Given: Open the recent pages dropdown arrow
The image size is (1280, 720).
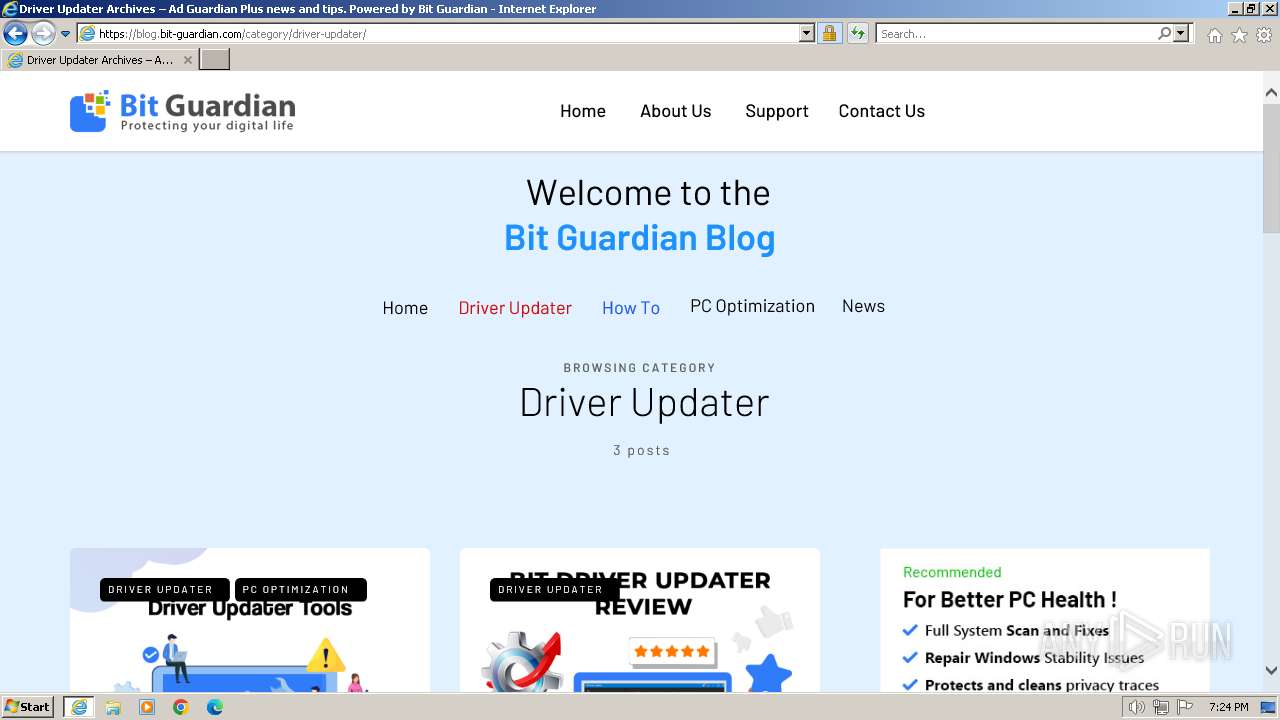Looking at the screenshot, I should click(x=65, y=34).
